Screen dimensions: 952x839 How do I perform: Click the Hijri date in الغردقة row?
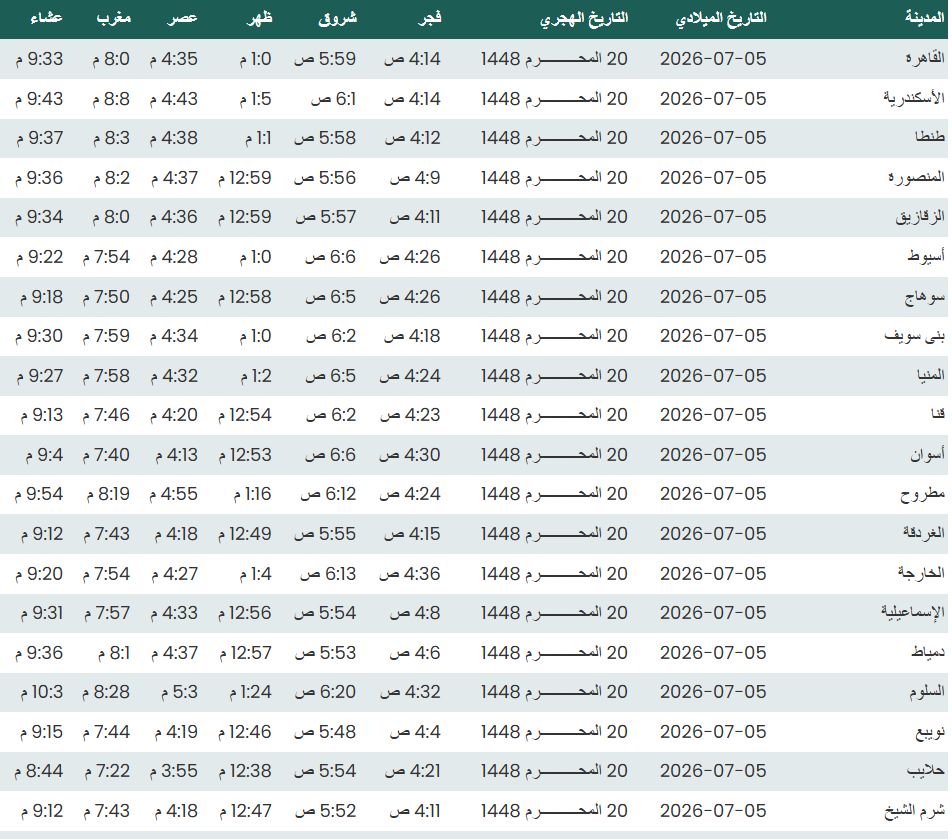(x=554, y=534)
